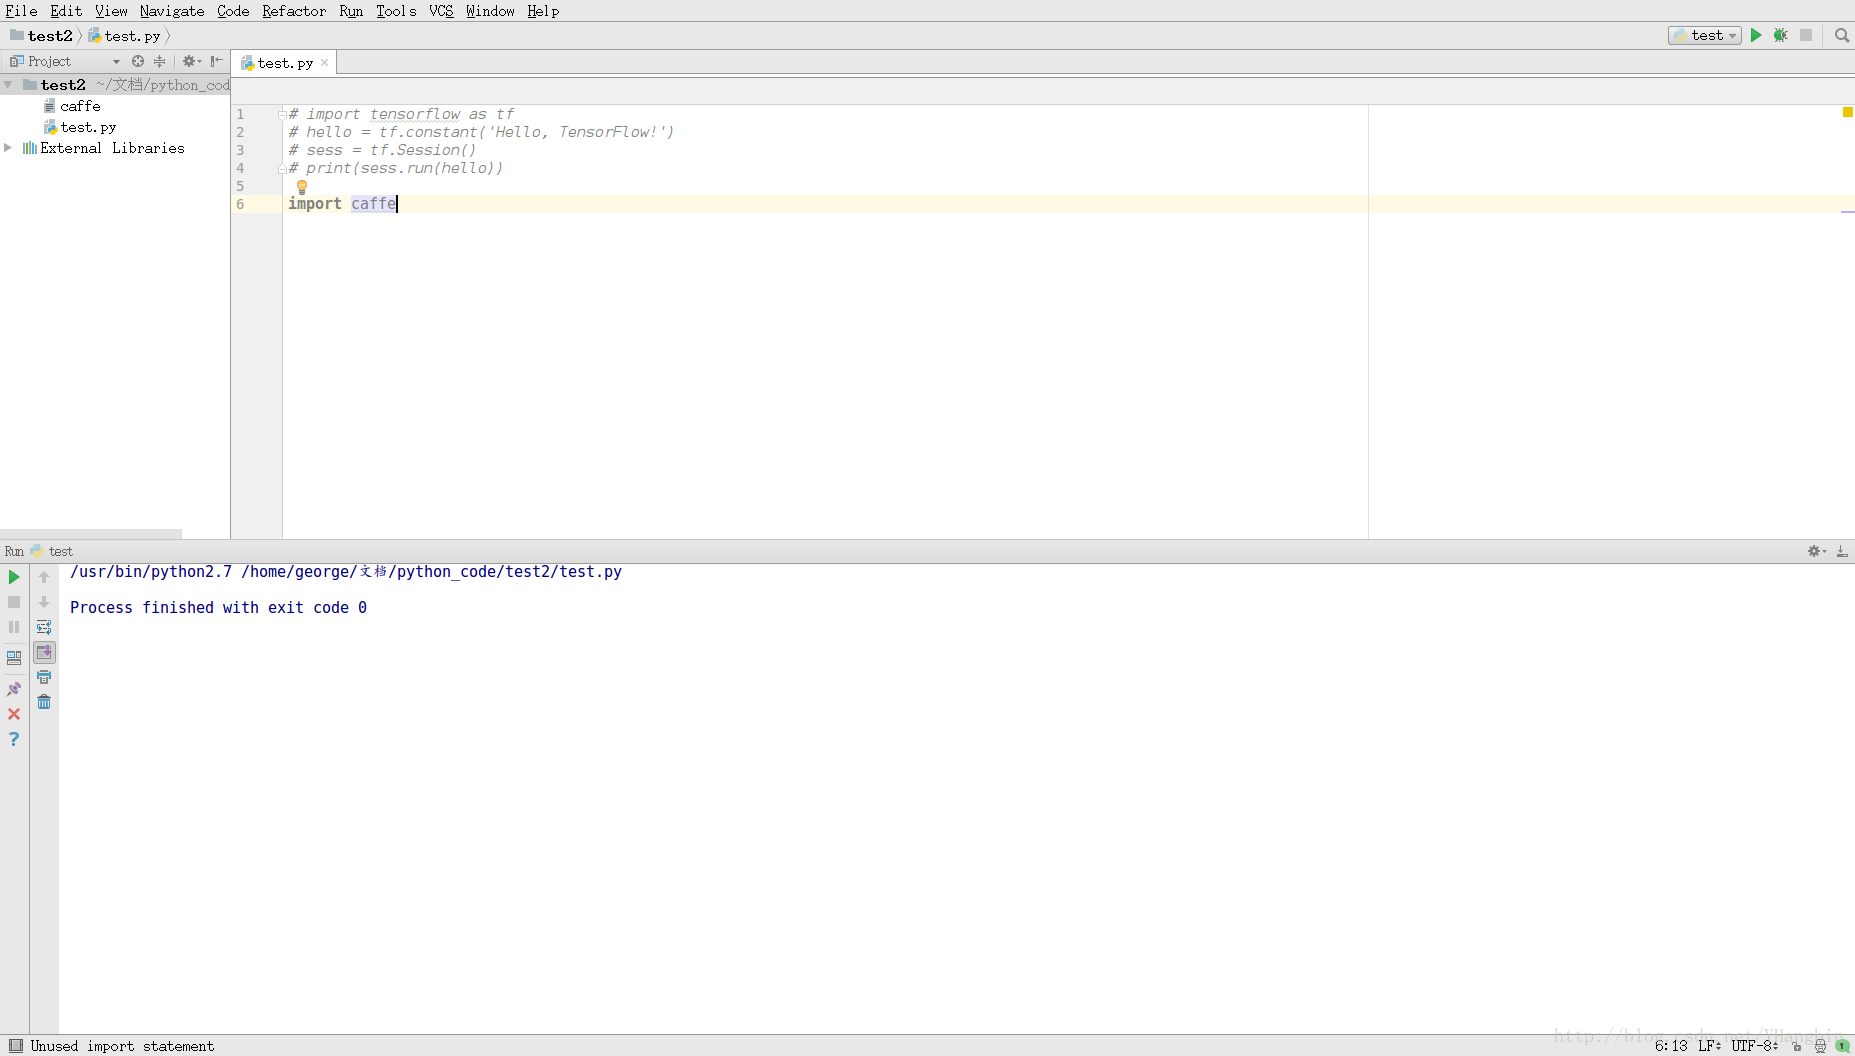The image size is (1855, 1056).
Task: Click Up the stack trace arrow
Action: (x=44, y=577)
